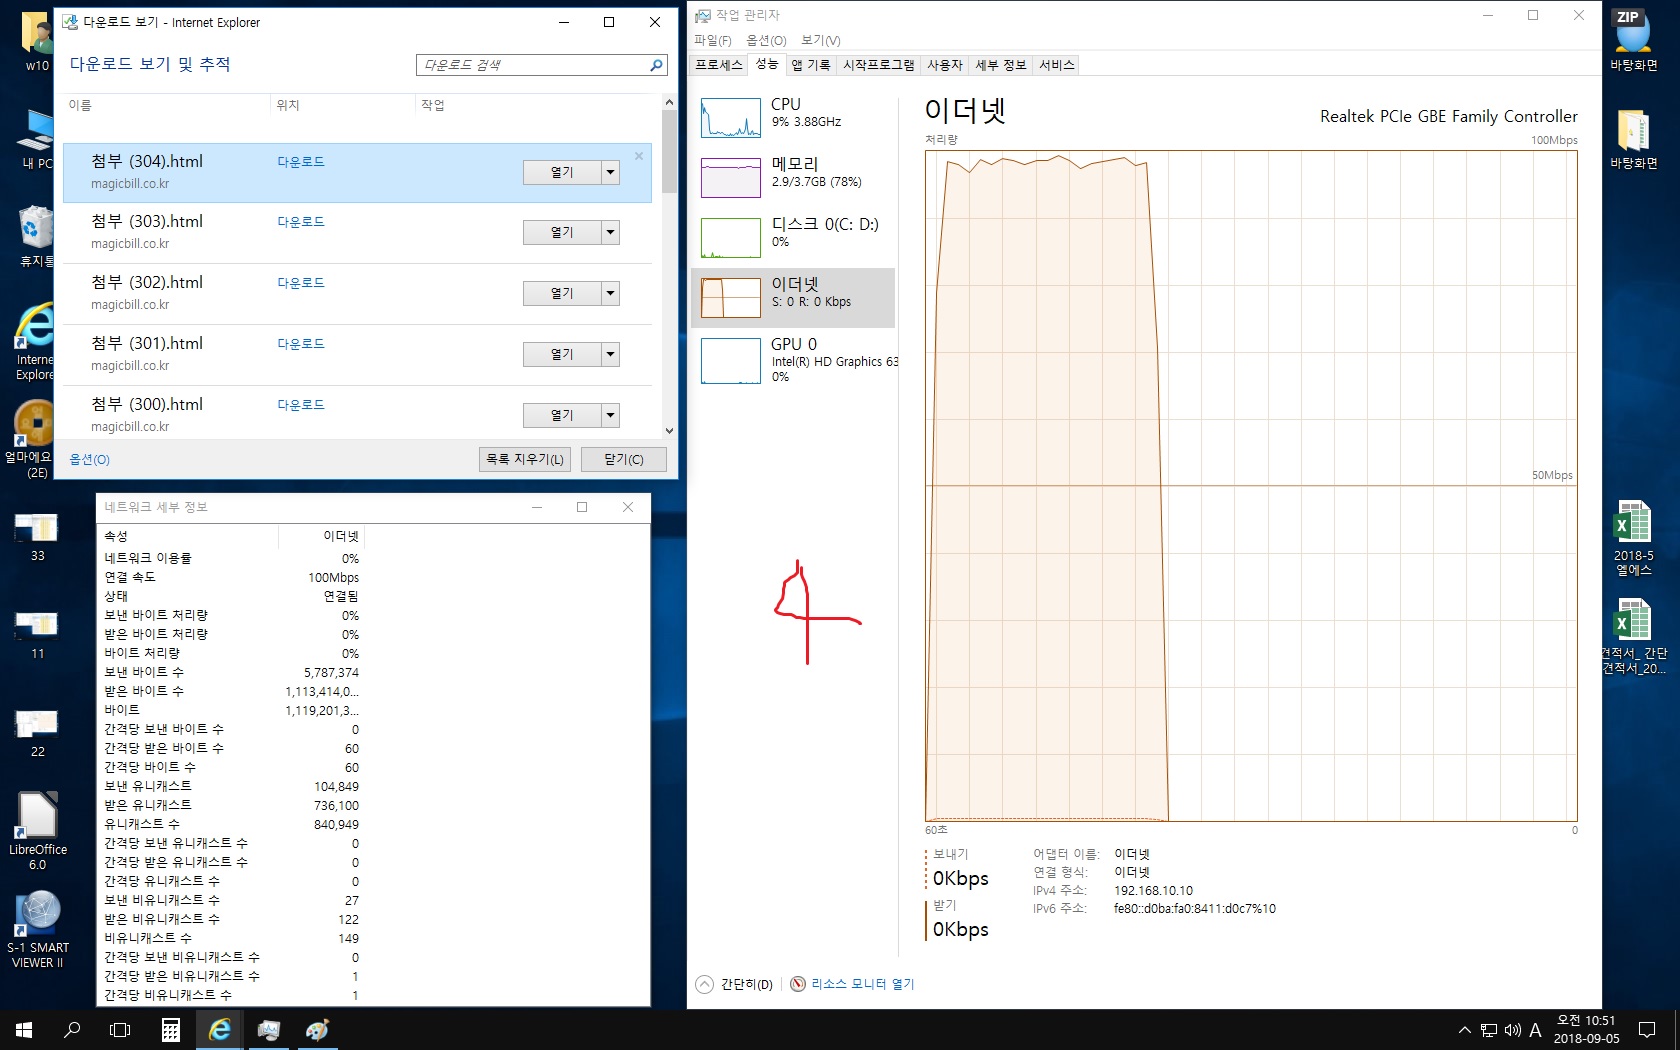Click the 이름 column header in downloads
The image size is (1680, 1050).
80,105
